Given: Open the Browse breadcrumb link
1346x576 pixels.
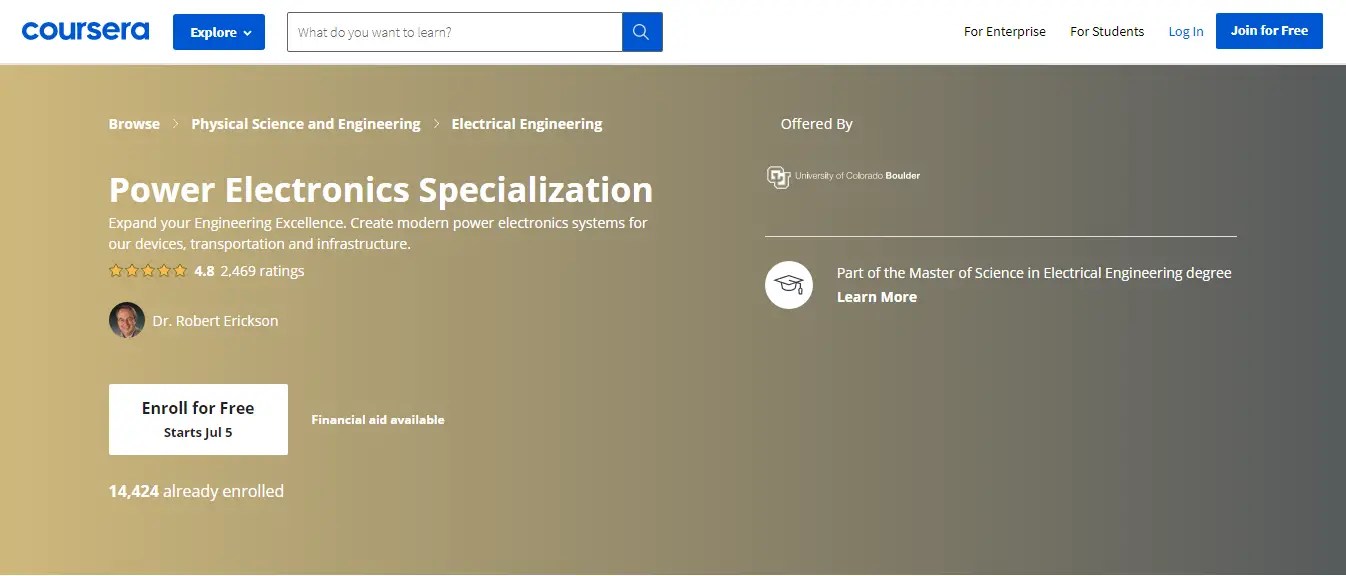Looking at the screenshot, I should tap(134, 124).
